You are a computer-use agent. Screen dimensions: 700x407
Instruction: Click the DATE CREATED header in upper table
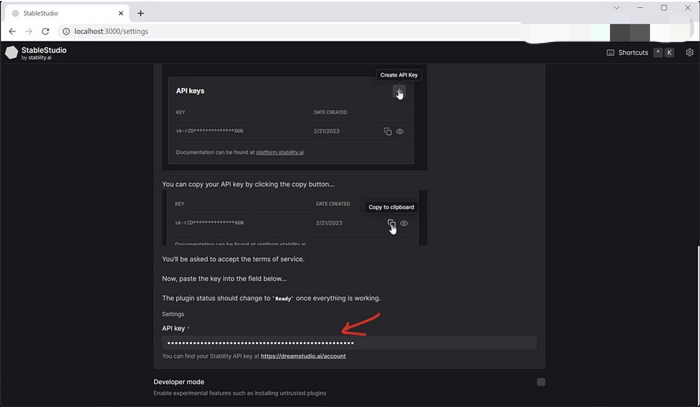click(330, 112)
